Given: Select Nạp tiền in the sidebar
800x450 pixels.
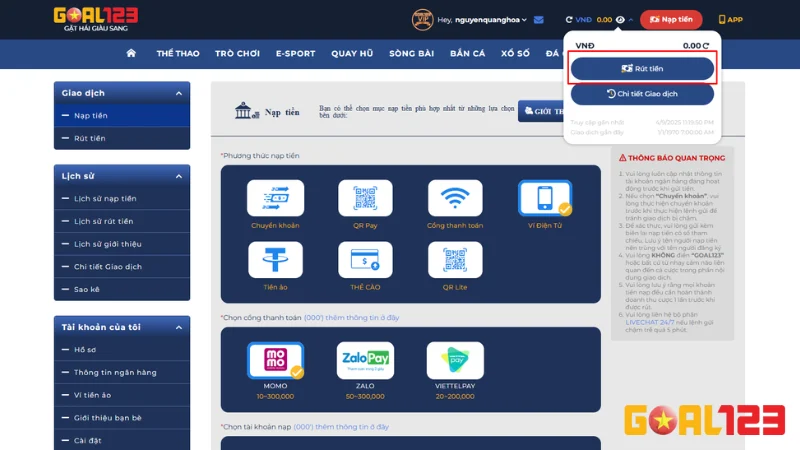Looking at the screenshot, I should click(122, 115).
